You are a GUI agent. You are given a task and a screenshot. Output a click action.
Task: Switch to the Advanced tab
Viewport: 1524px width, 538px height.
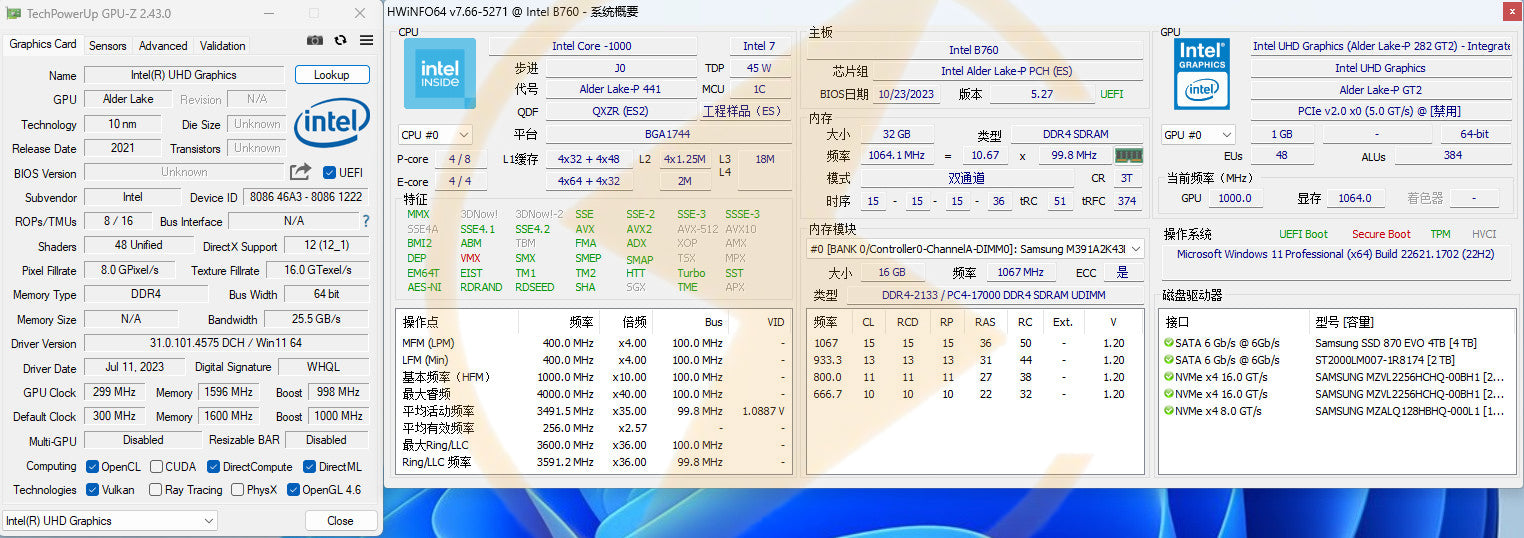click(163, 45)
